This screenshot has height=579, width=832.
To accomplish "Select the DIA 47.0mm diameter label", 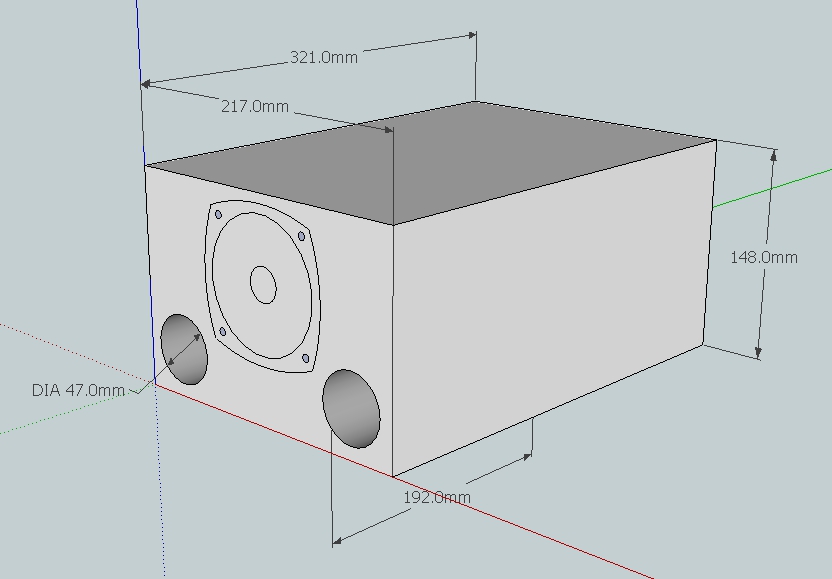I will [79, 391].
